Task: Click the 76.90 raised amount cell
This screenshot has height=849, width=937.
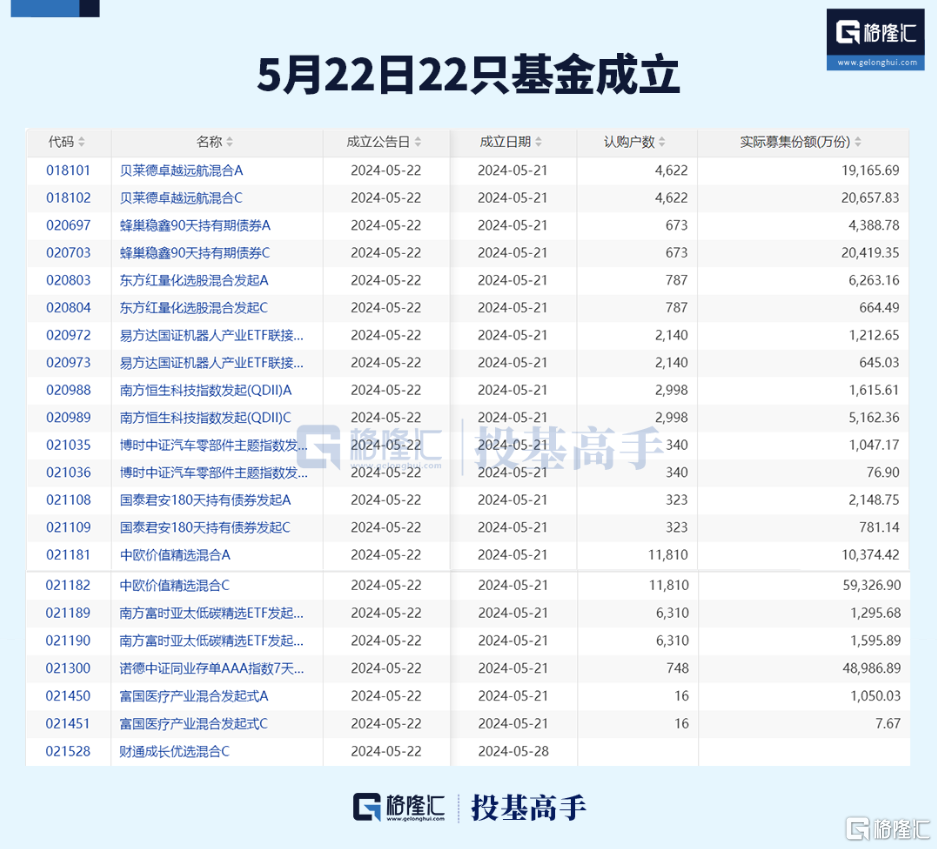Action: point(883,473)
